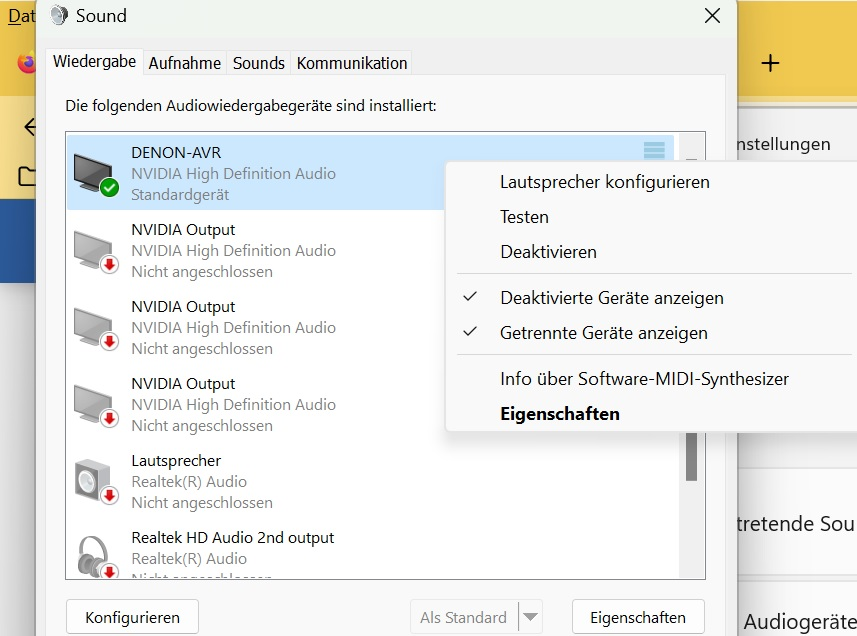
Task: Click the back arrow in background window
Action: tap(30, 127)
